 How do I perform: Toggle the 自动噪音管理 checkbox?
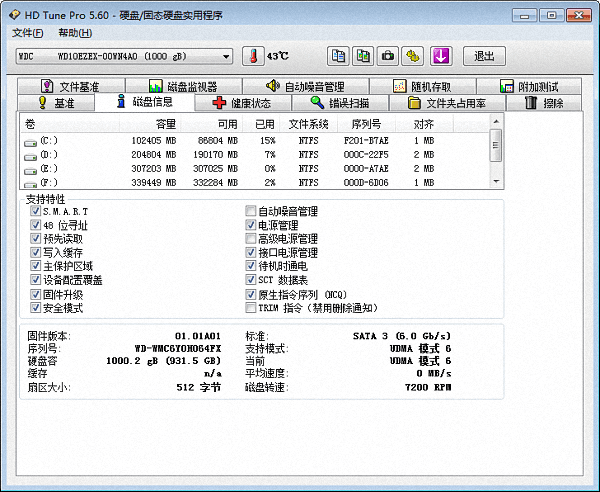(x=251, y=212)
